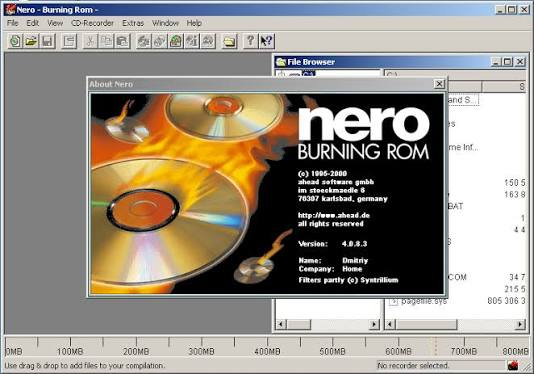Viewport: 534px width, 374px height.
Task: Click the New Compilation toolbar icon
Action: point(15,41)
